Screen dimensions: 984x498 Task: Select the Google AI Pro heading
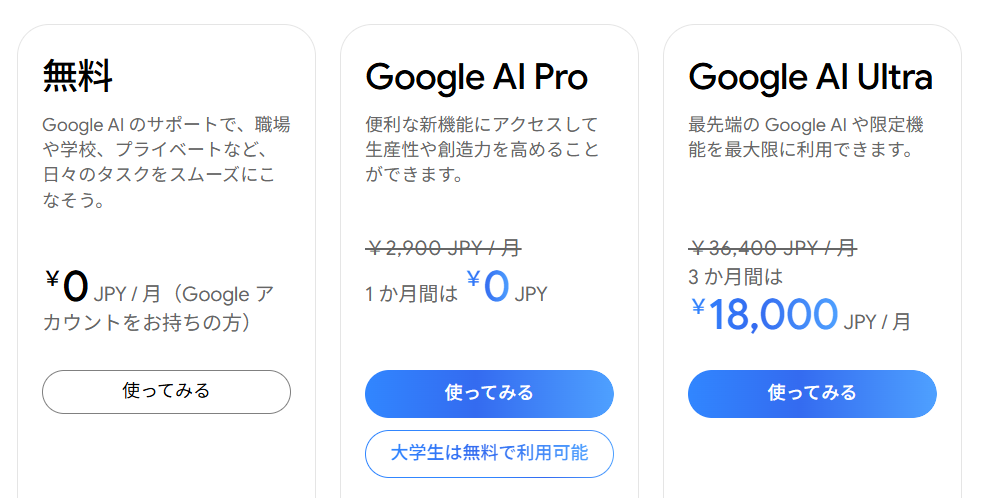pyautogui.click(x=477, y=77)
